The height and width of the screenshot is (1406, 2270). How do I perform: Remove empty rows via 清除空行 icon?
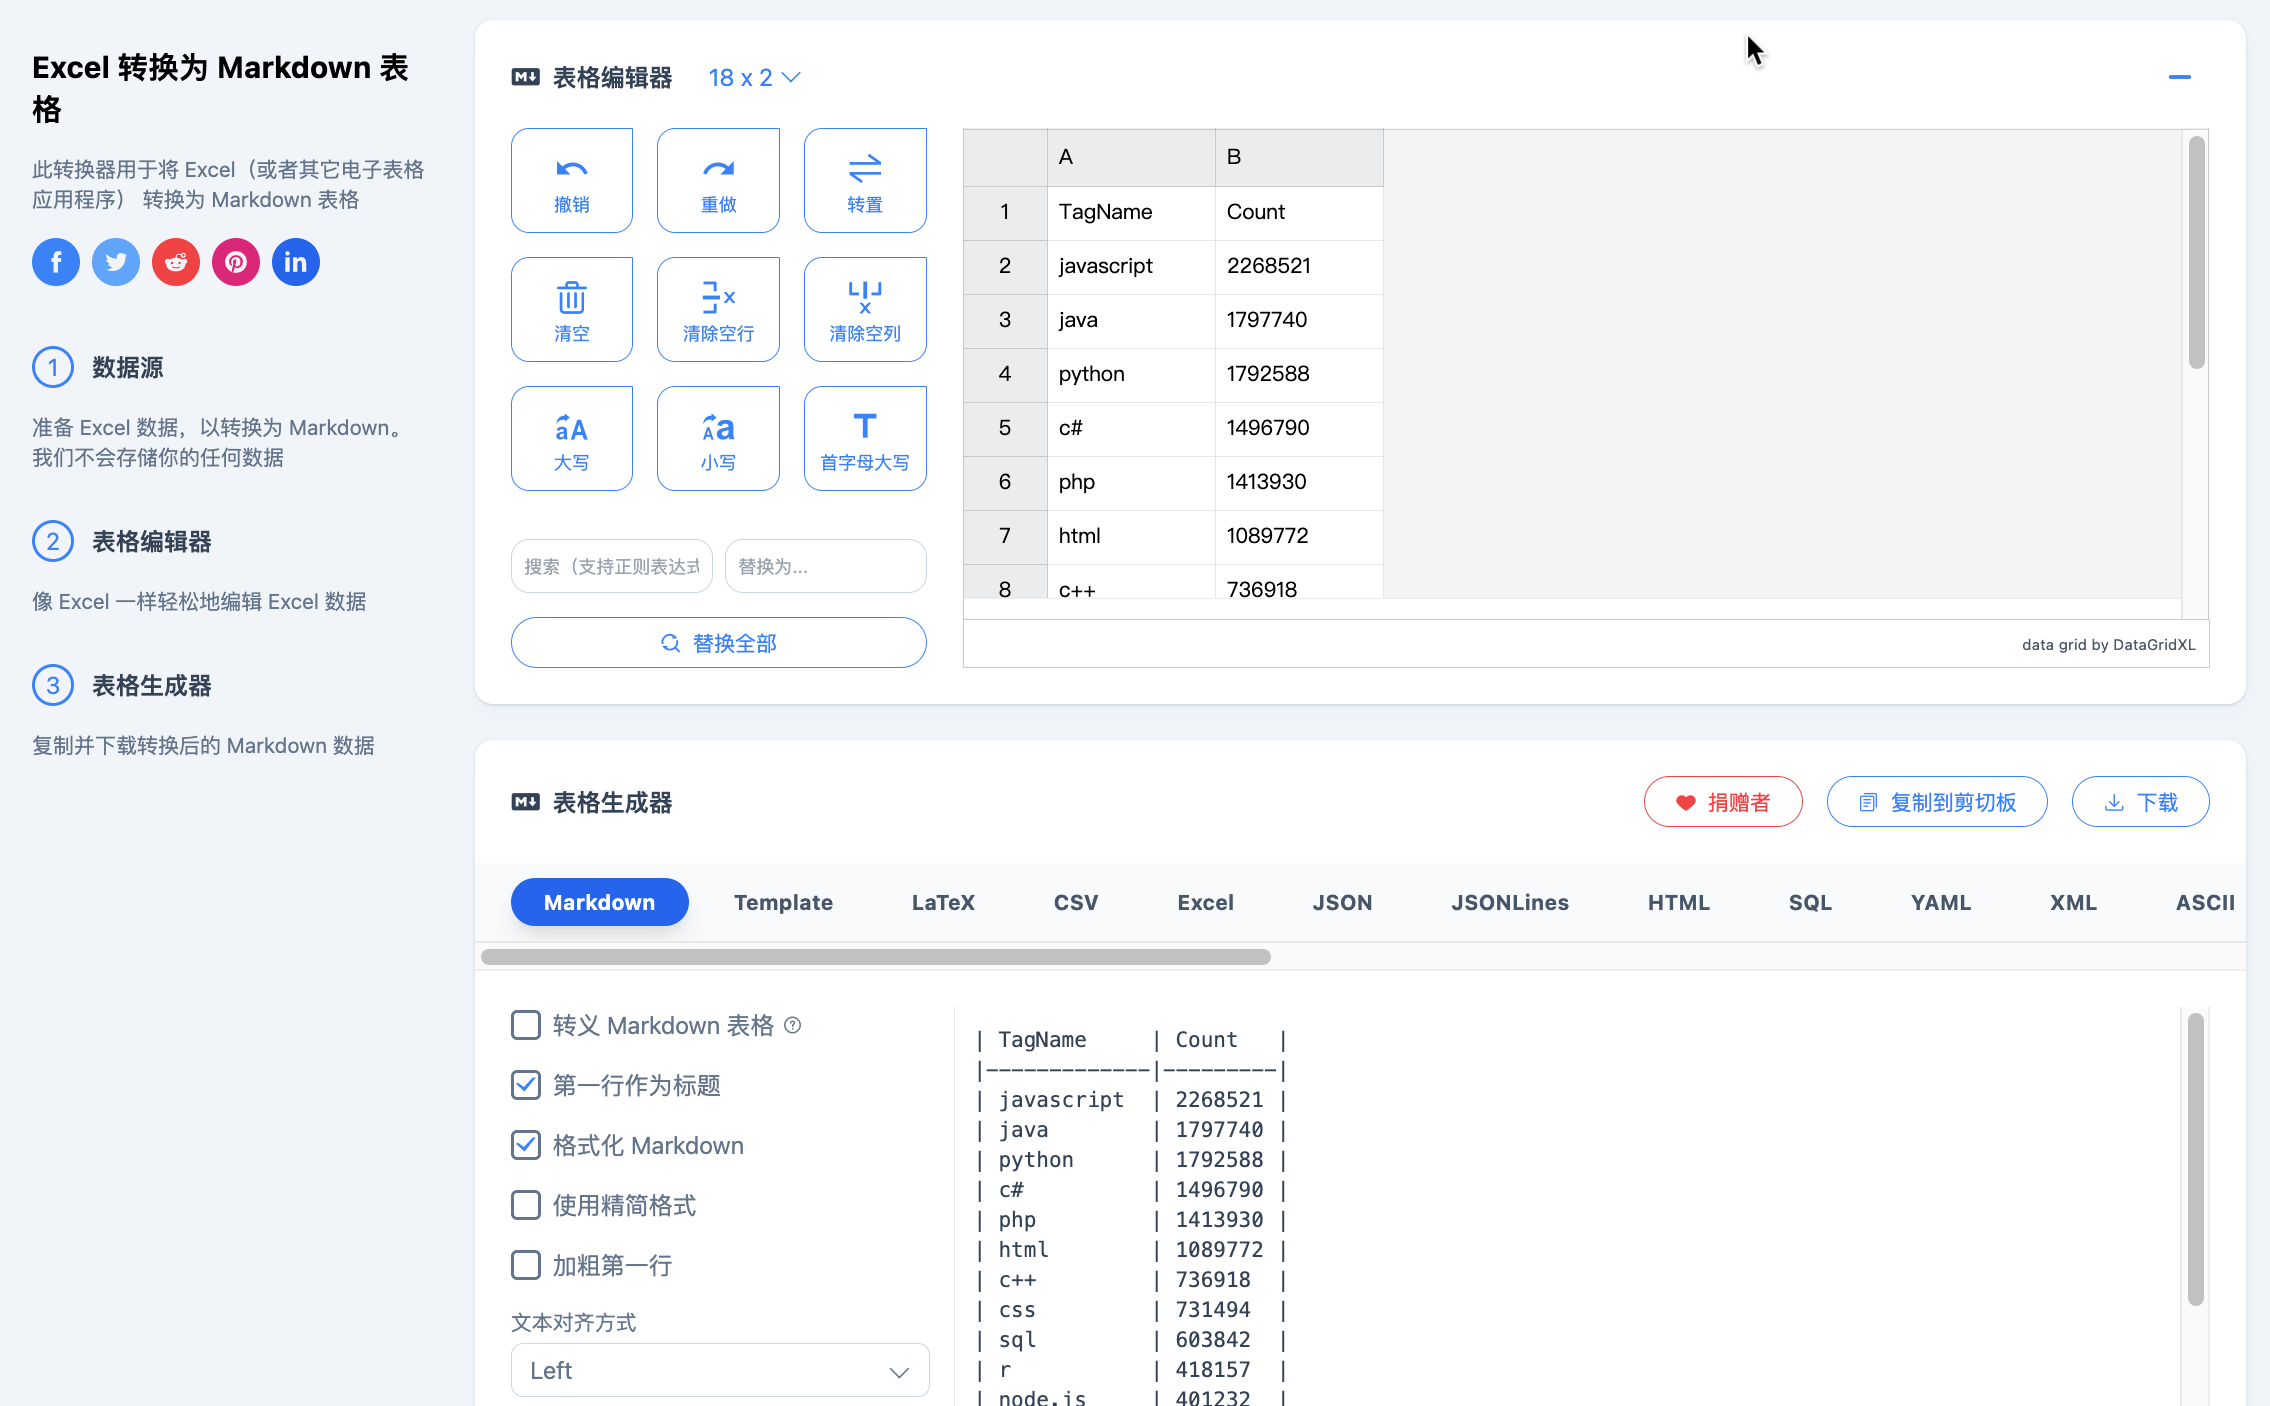(x=718, y=310)
